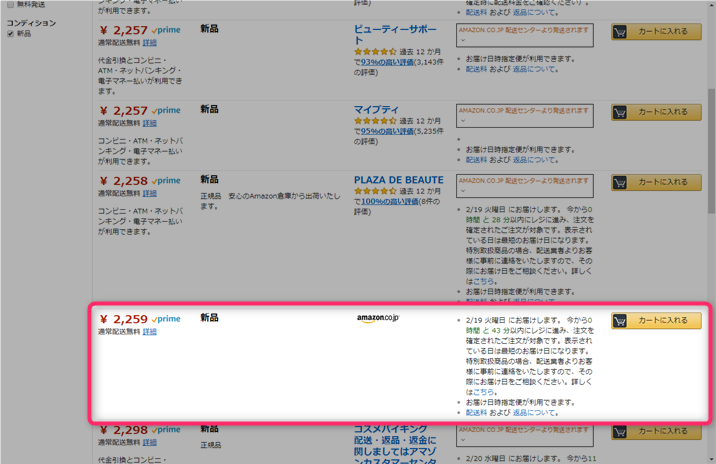Click the amazon.co.jp seller logo
Image resolution: width=716 pixels, height=464 pixels.
378,318
